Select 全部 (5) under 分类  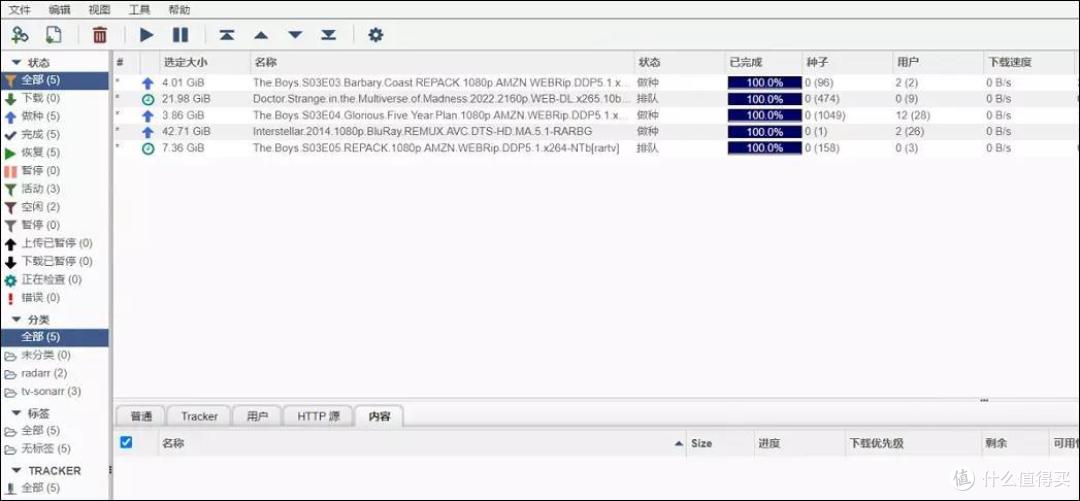(x=54, y=337)
